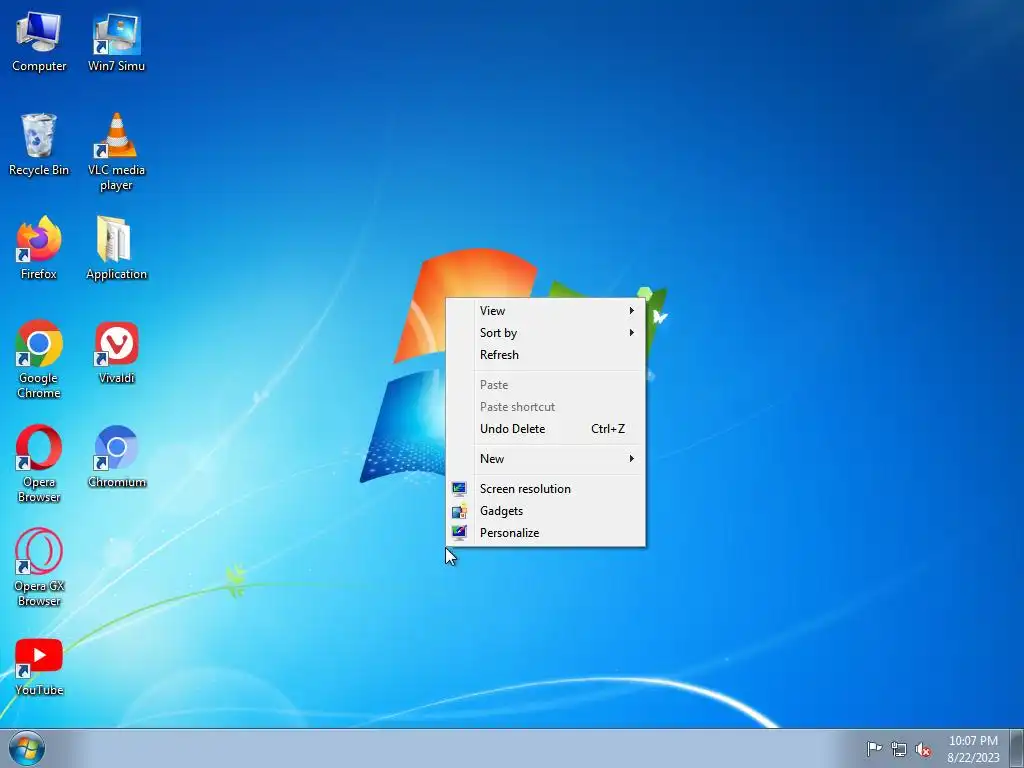Click the Show desktop button strip
Viewport: 1024px width, 768px height.
1017,748
